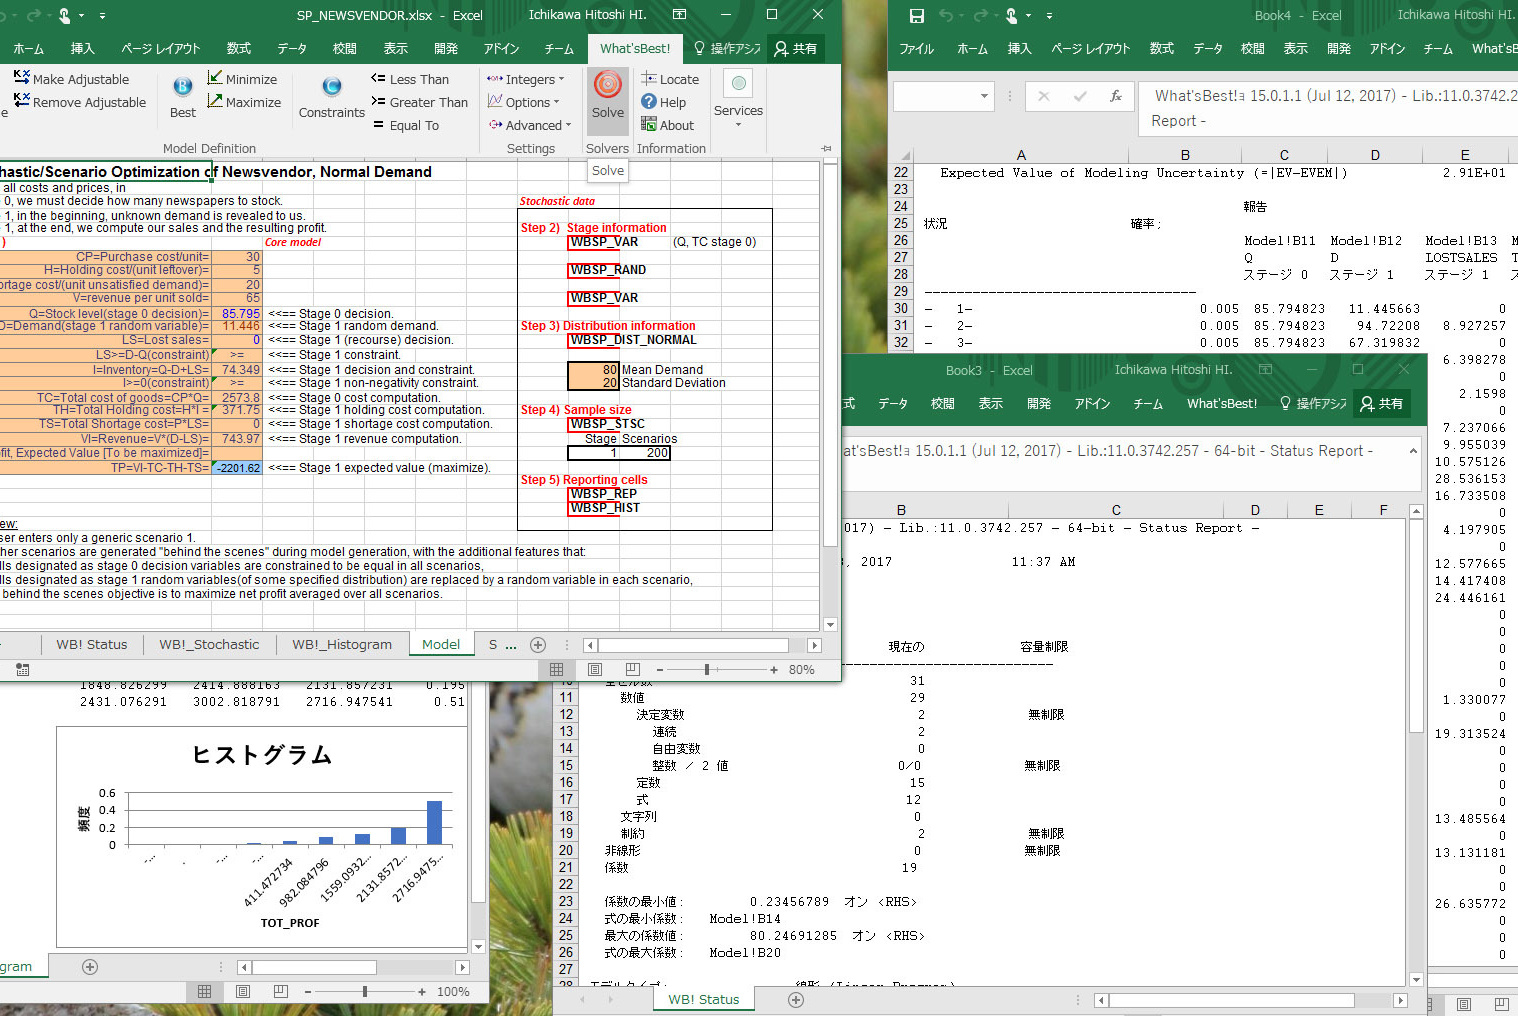Add new sheet in Book3 next to WB! Status
The width and height of the screenshot is (1518, 1016).
[796, 999]
